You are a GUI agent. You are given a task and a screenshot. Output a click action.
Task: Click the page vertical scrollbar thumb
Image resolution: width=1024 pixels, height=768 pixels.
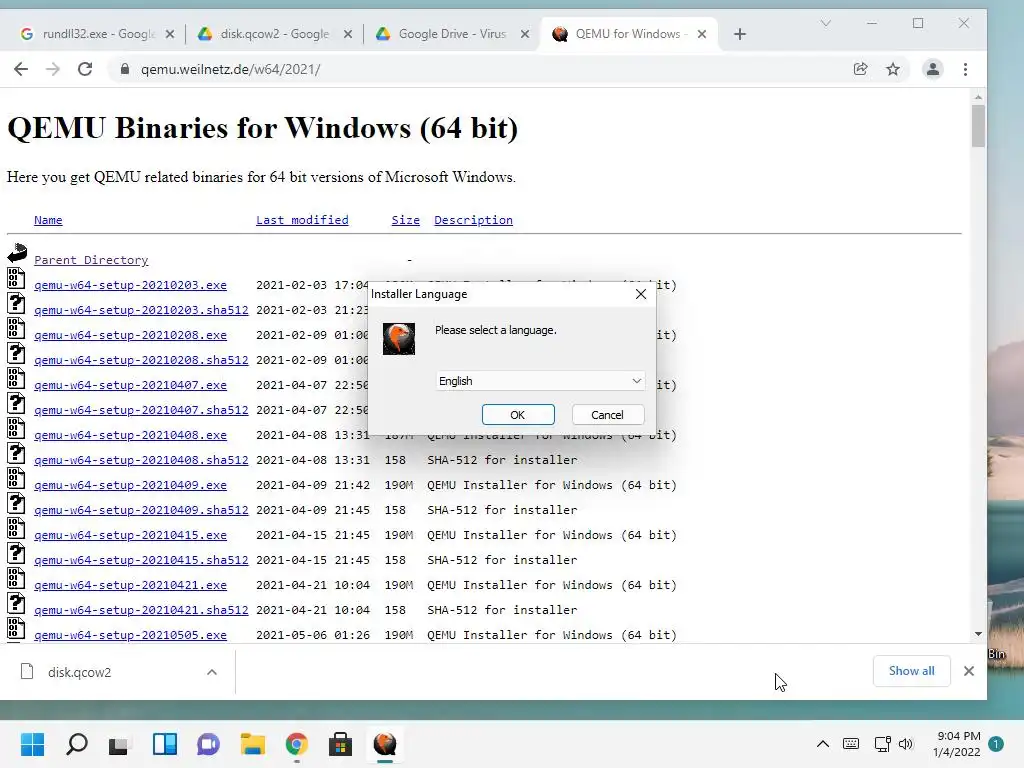click(x=978, y=125)
